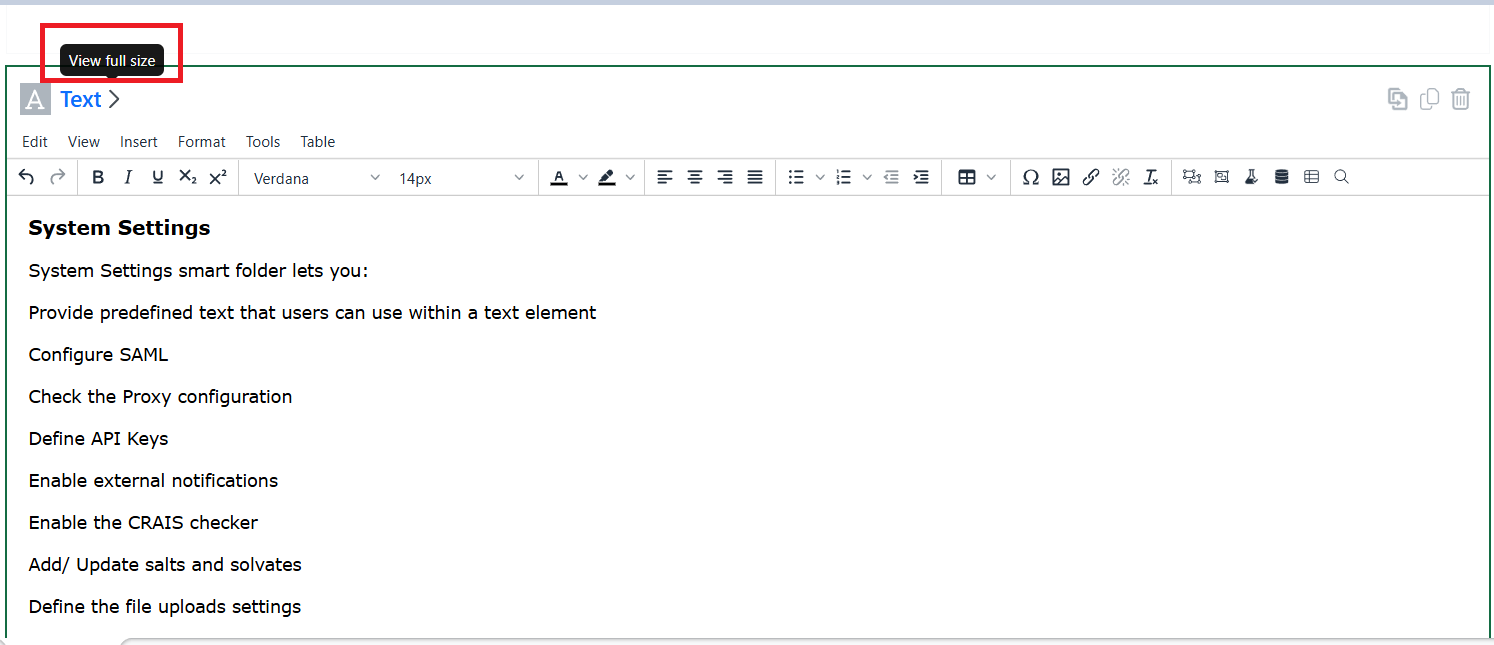Expand the bullet list style dropdown arrow
Screen dimensions: 1494x645
820,177
